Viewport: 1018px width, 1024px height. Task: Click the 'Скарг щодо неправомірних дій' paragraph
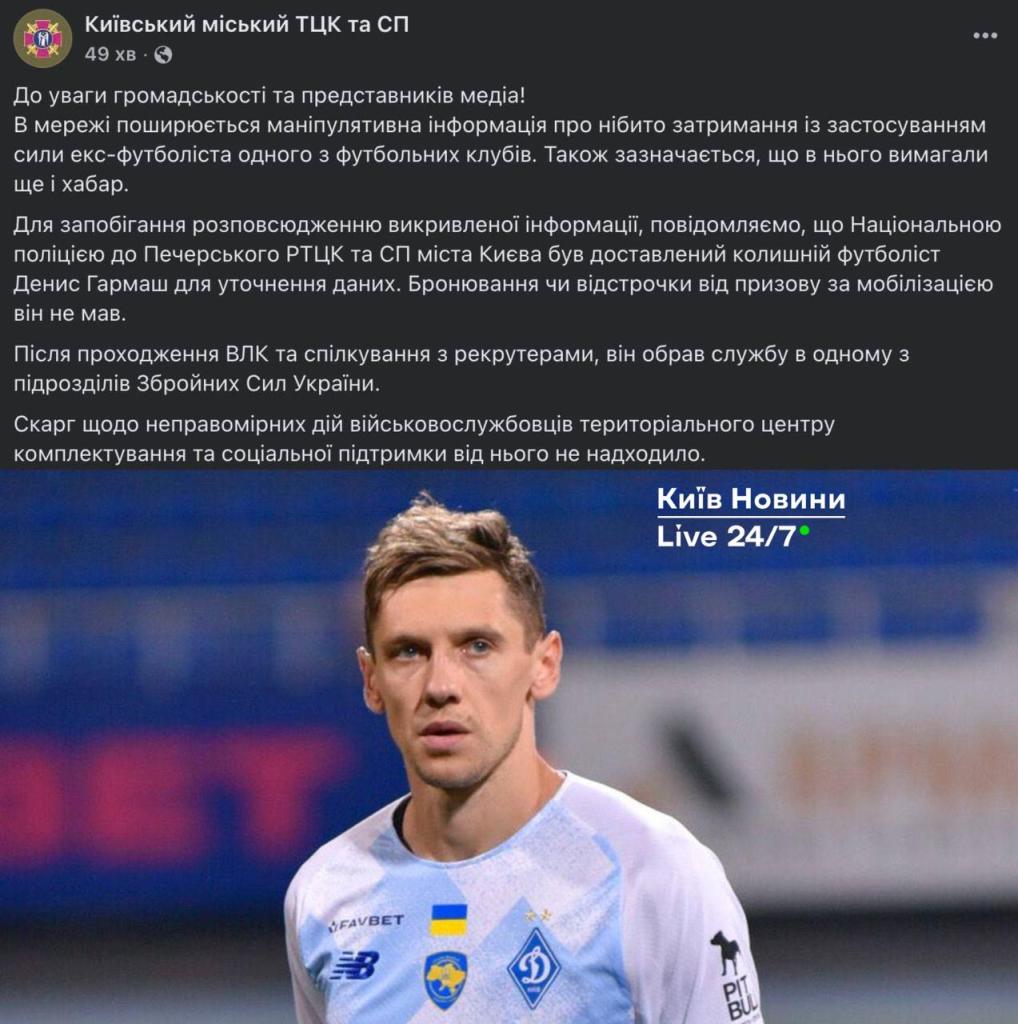click(424, 439)
